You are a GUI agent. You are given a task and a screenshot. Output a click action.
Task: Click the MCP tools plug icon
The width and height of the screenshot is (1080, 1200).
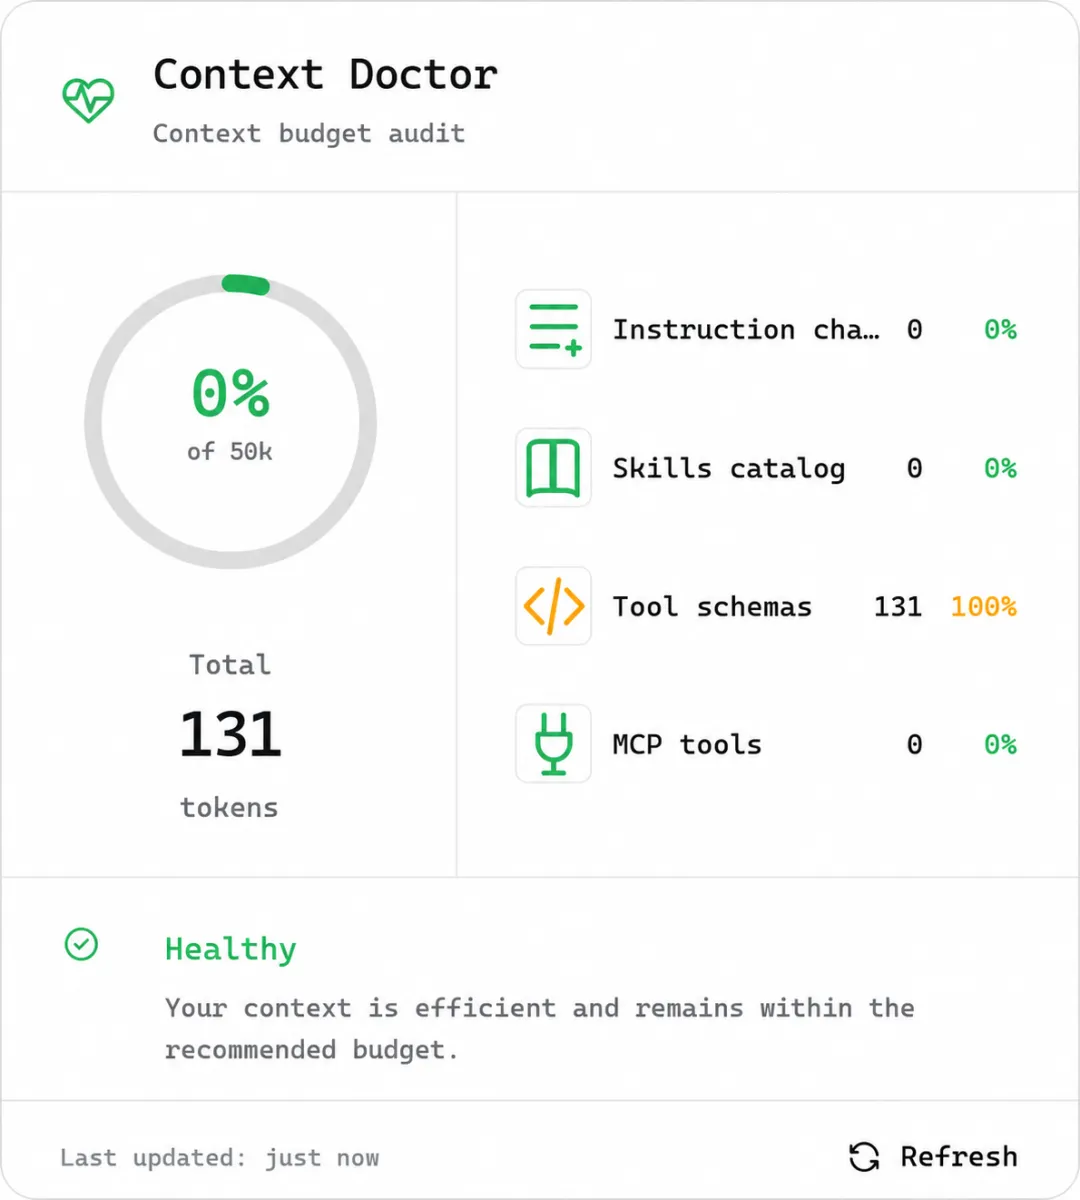[553, 744]
